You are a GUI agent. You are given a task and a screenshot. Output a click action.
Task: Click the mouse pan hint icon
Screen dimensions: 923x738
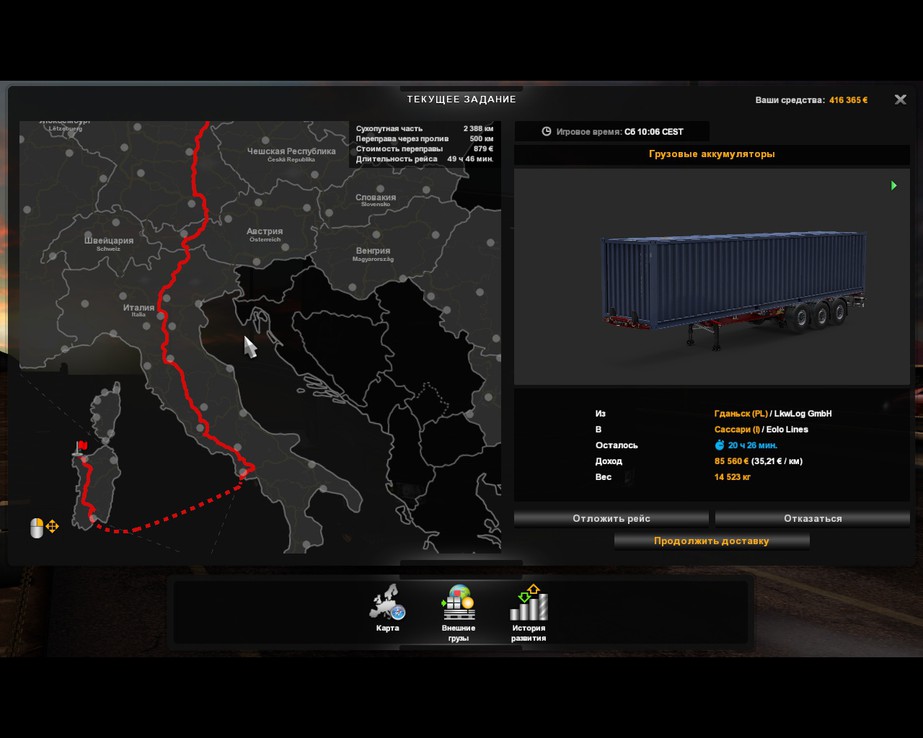click(37, 527)
